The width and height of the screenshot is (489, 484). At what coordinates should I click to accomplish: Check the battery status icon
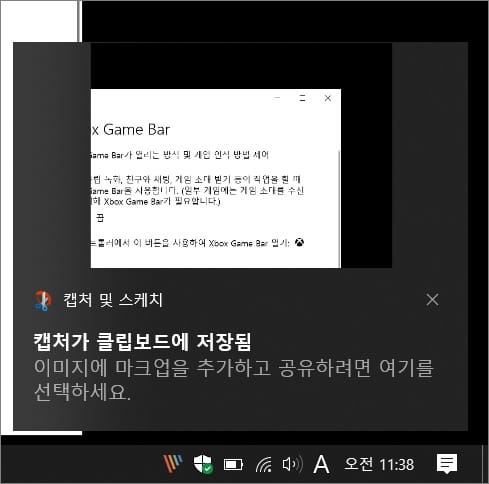tap(233, 464)
